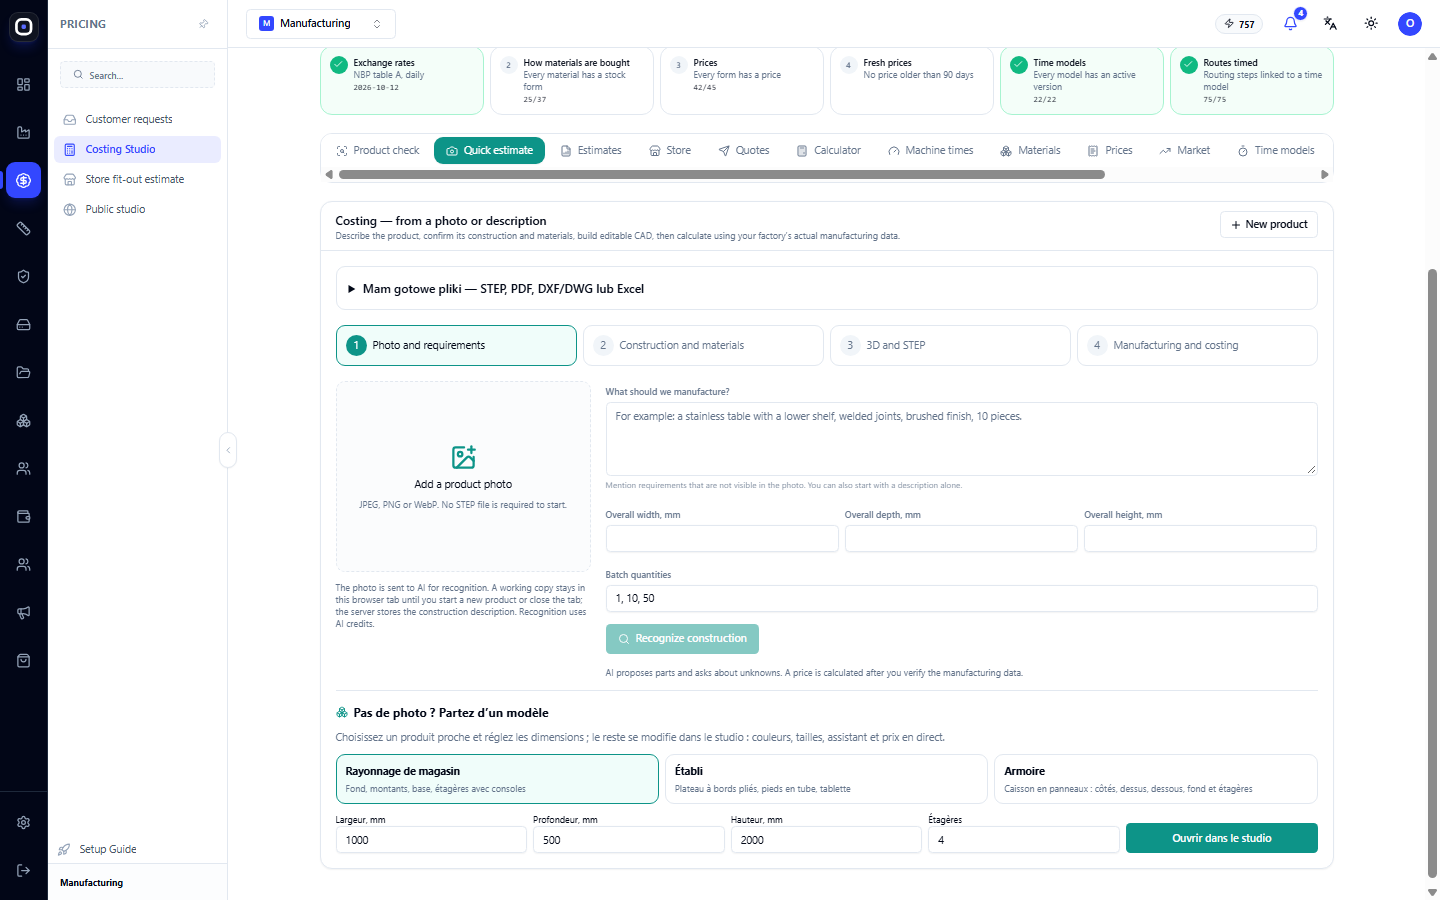Click the AI credits counter showing 757
1440x900 pixels.
[x=1239, y=24]
